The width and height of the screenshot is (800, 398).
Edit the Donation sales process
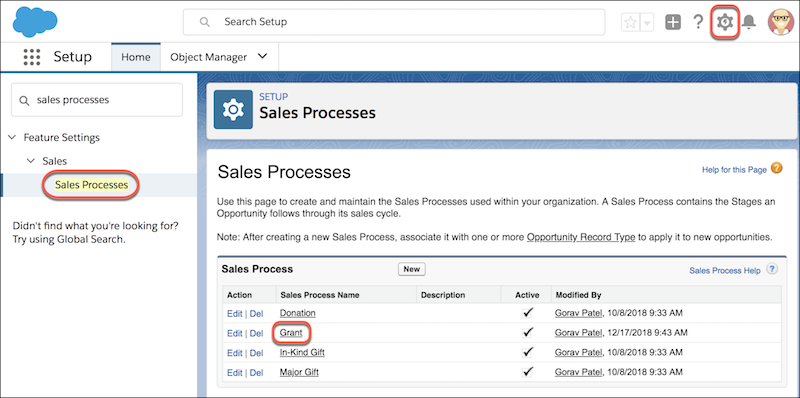coord(234,313)
